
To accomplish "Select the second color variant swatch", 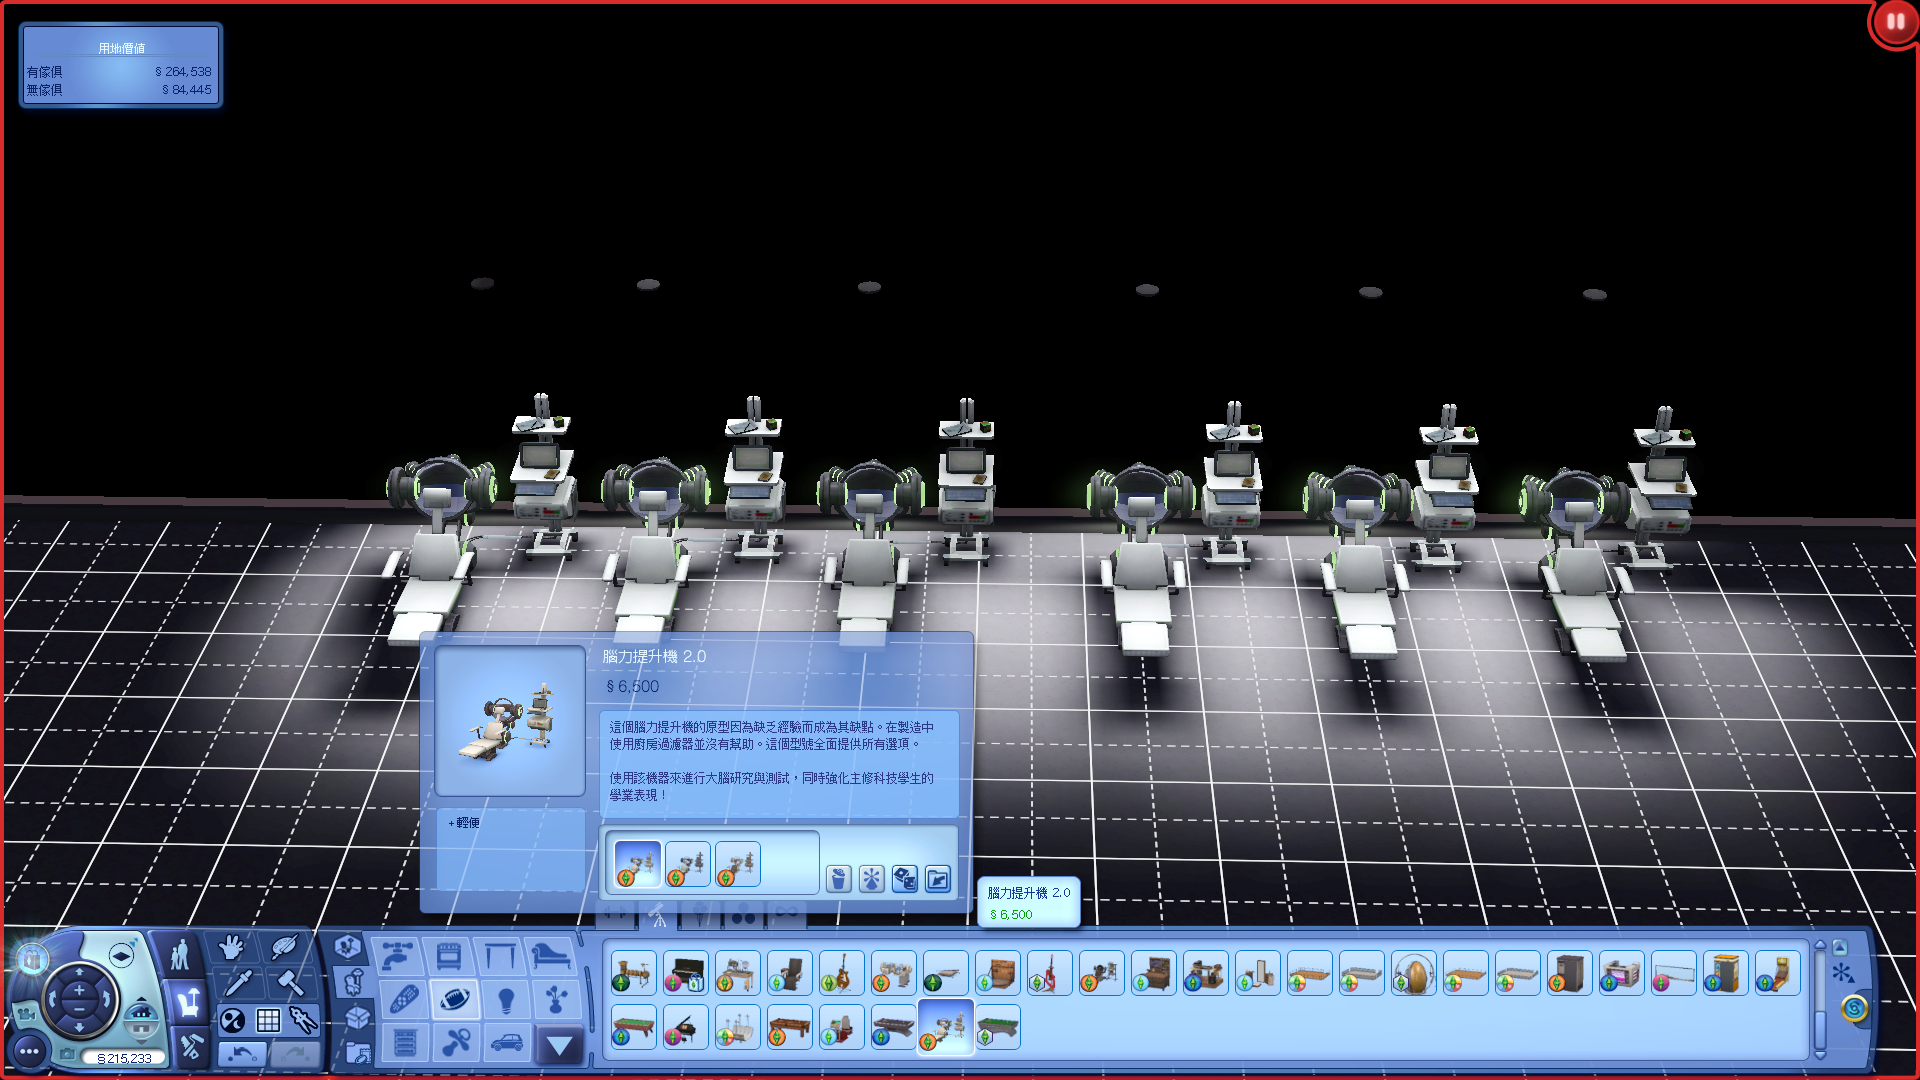I will [x=688, y=864].
